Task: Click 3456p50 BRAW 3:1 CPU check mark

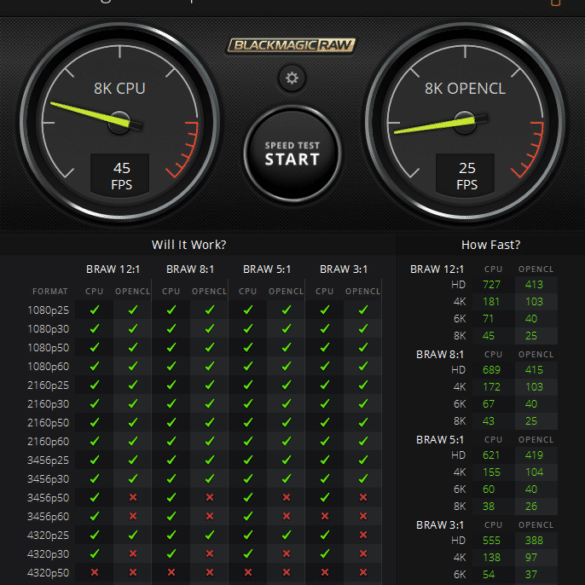Action: [x=325, y=497]
